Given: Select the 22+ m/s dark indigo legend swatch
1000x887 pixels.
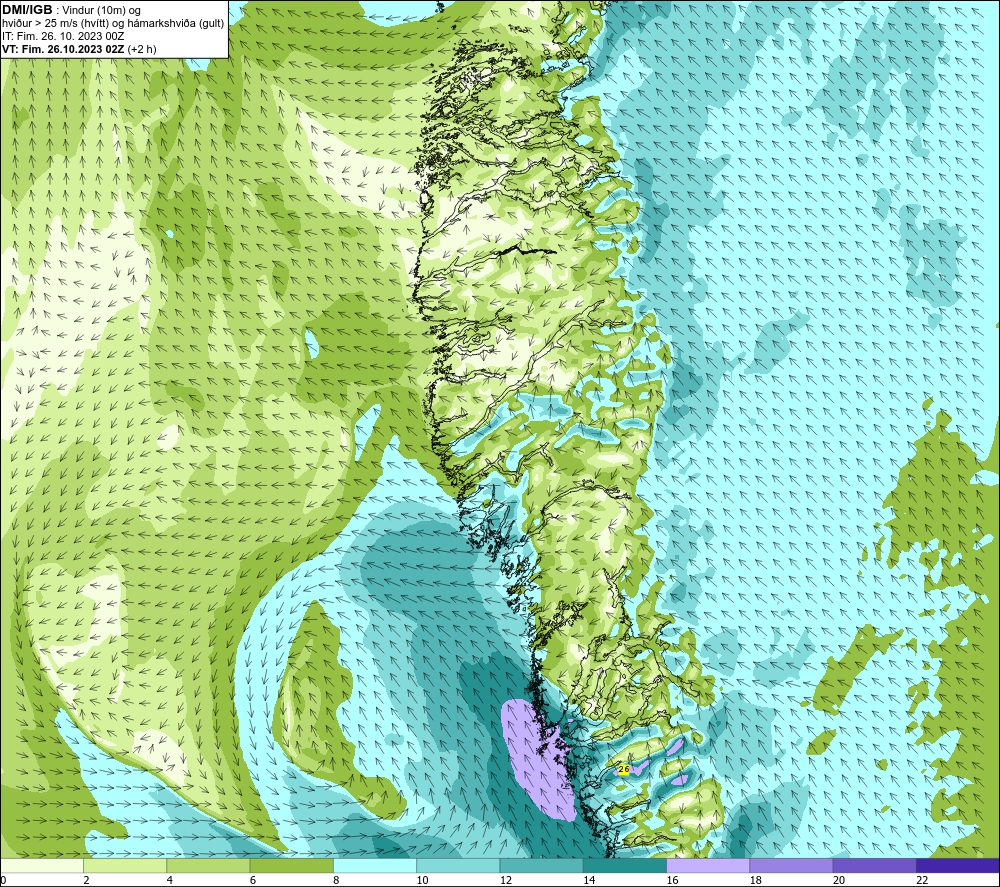Looking at the screenshot, I should (x=957, y=865).
